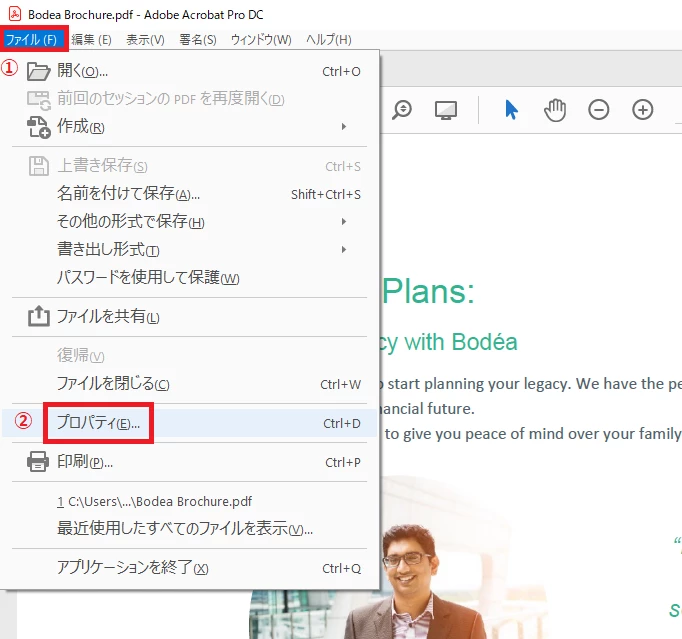The image size is (682, 639).
Task: Select 作成(R) menu entry
Action: tap(189, 127)
